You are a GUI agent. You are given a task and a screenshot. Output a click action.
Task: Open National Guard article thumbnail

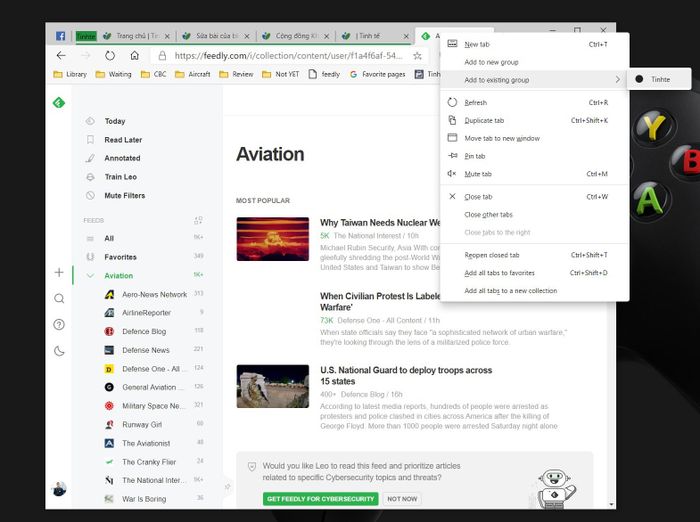coord(273,386)
